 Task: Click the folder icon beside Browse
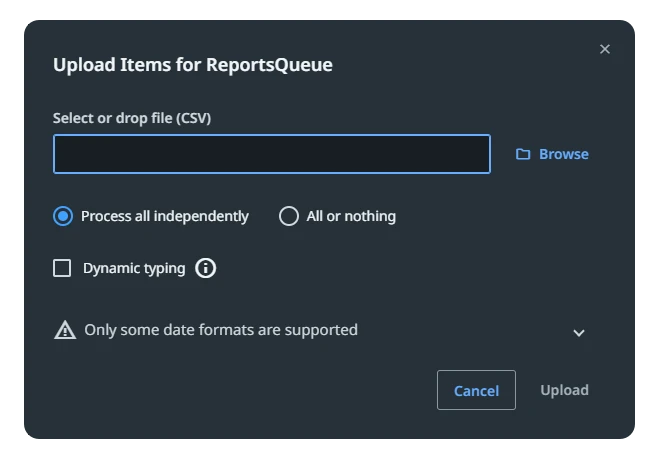click(523, 154)
